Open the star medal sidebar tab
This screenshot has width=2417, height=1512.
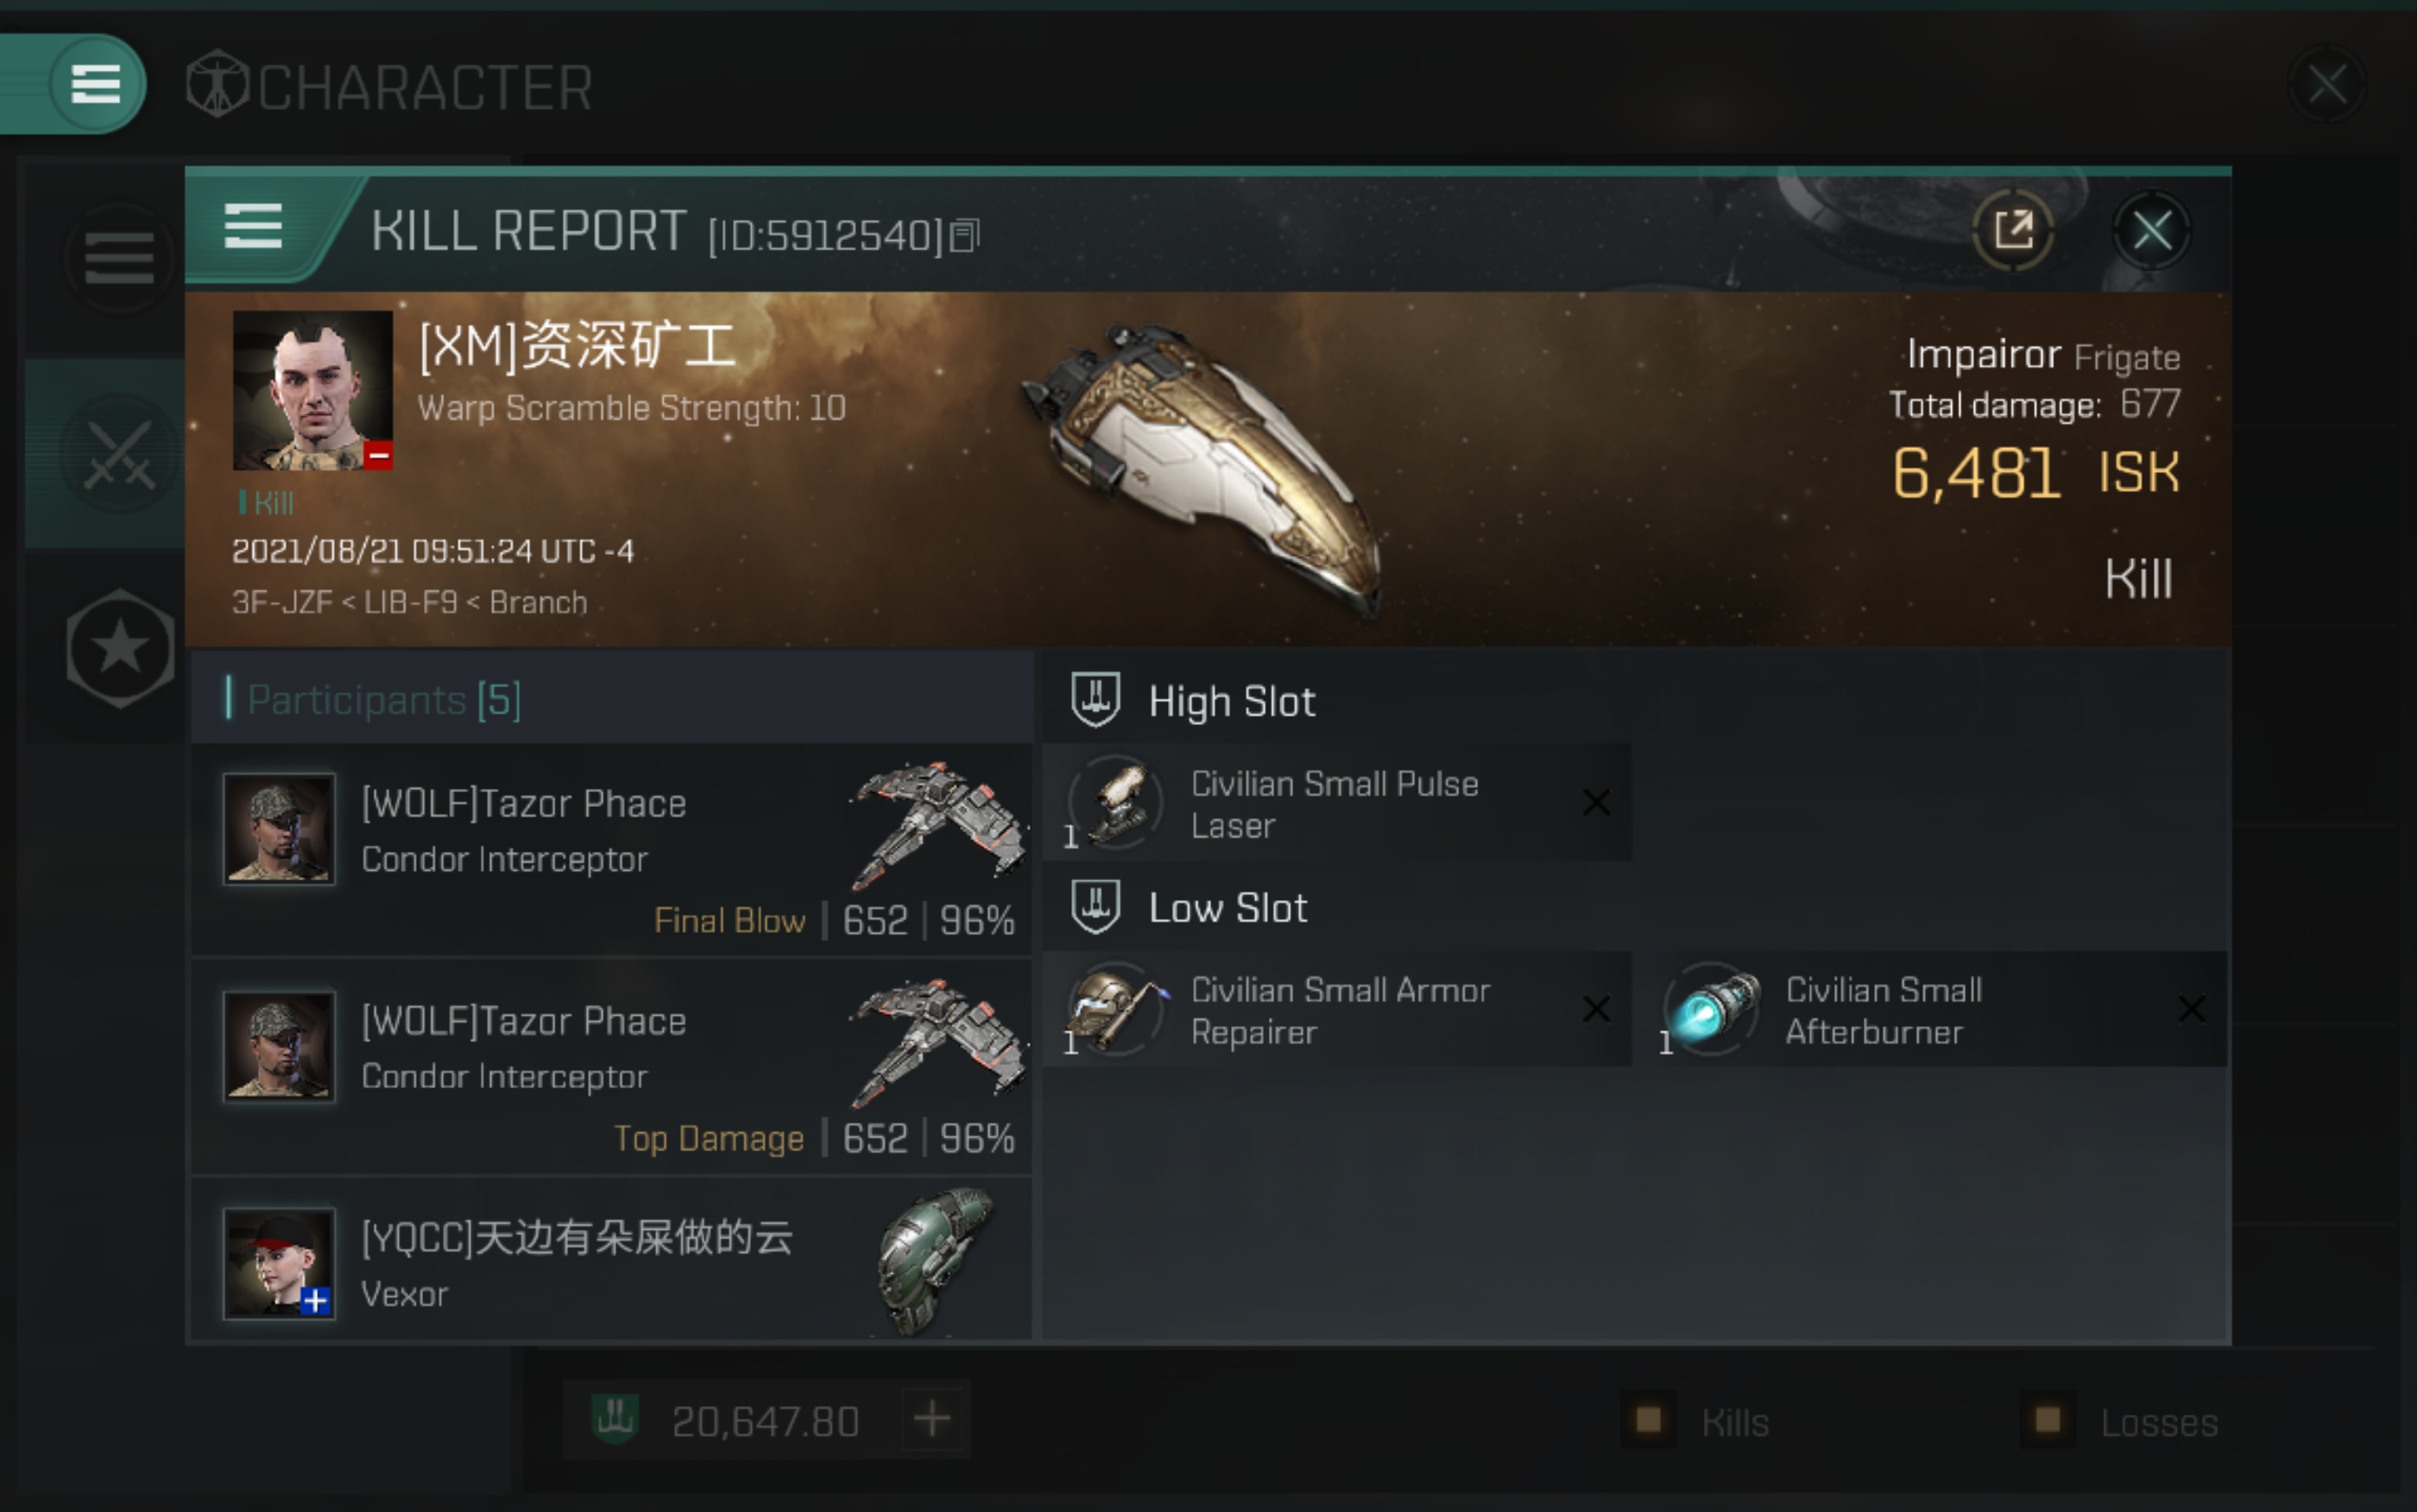point(120,648)
